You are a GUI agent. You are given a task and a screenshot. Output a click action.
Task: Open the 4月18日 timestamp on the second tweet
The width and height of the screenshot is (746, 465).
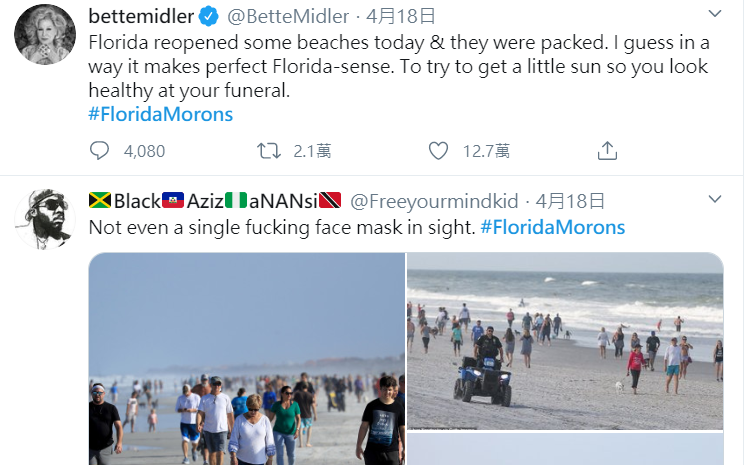570,201
